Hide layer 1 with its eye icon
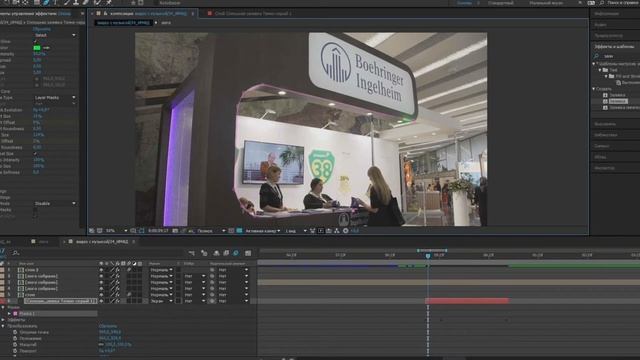The image size is (640, 360). point(101,270)
